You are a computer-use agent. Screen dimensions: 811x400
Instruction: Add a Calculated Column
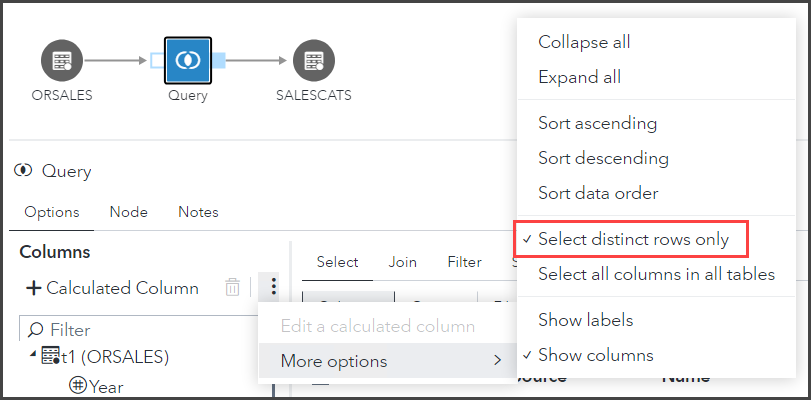(x=112, y=288)
